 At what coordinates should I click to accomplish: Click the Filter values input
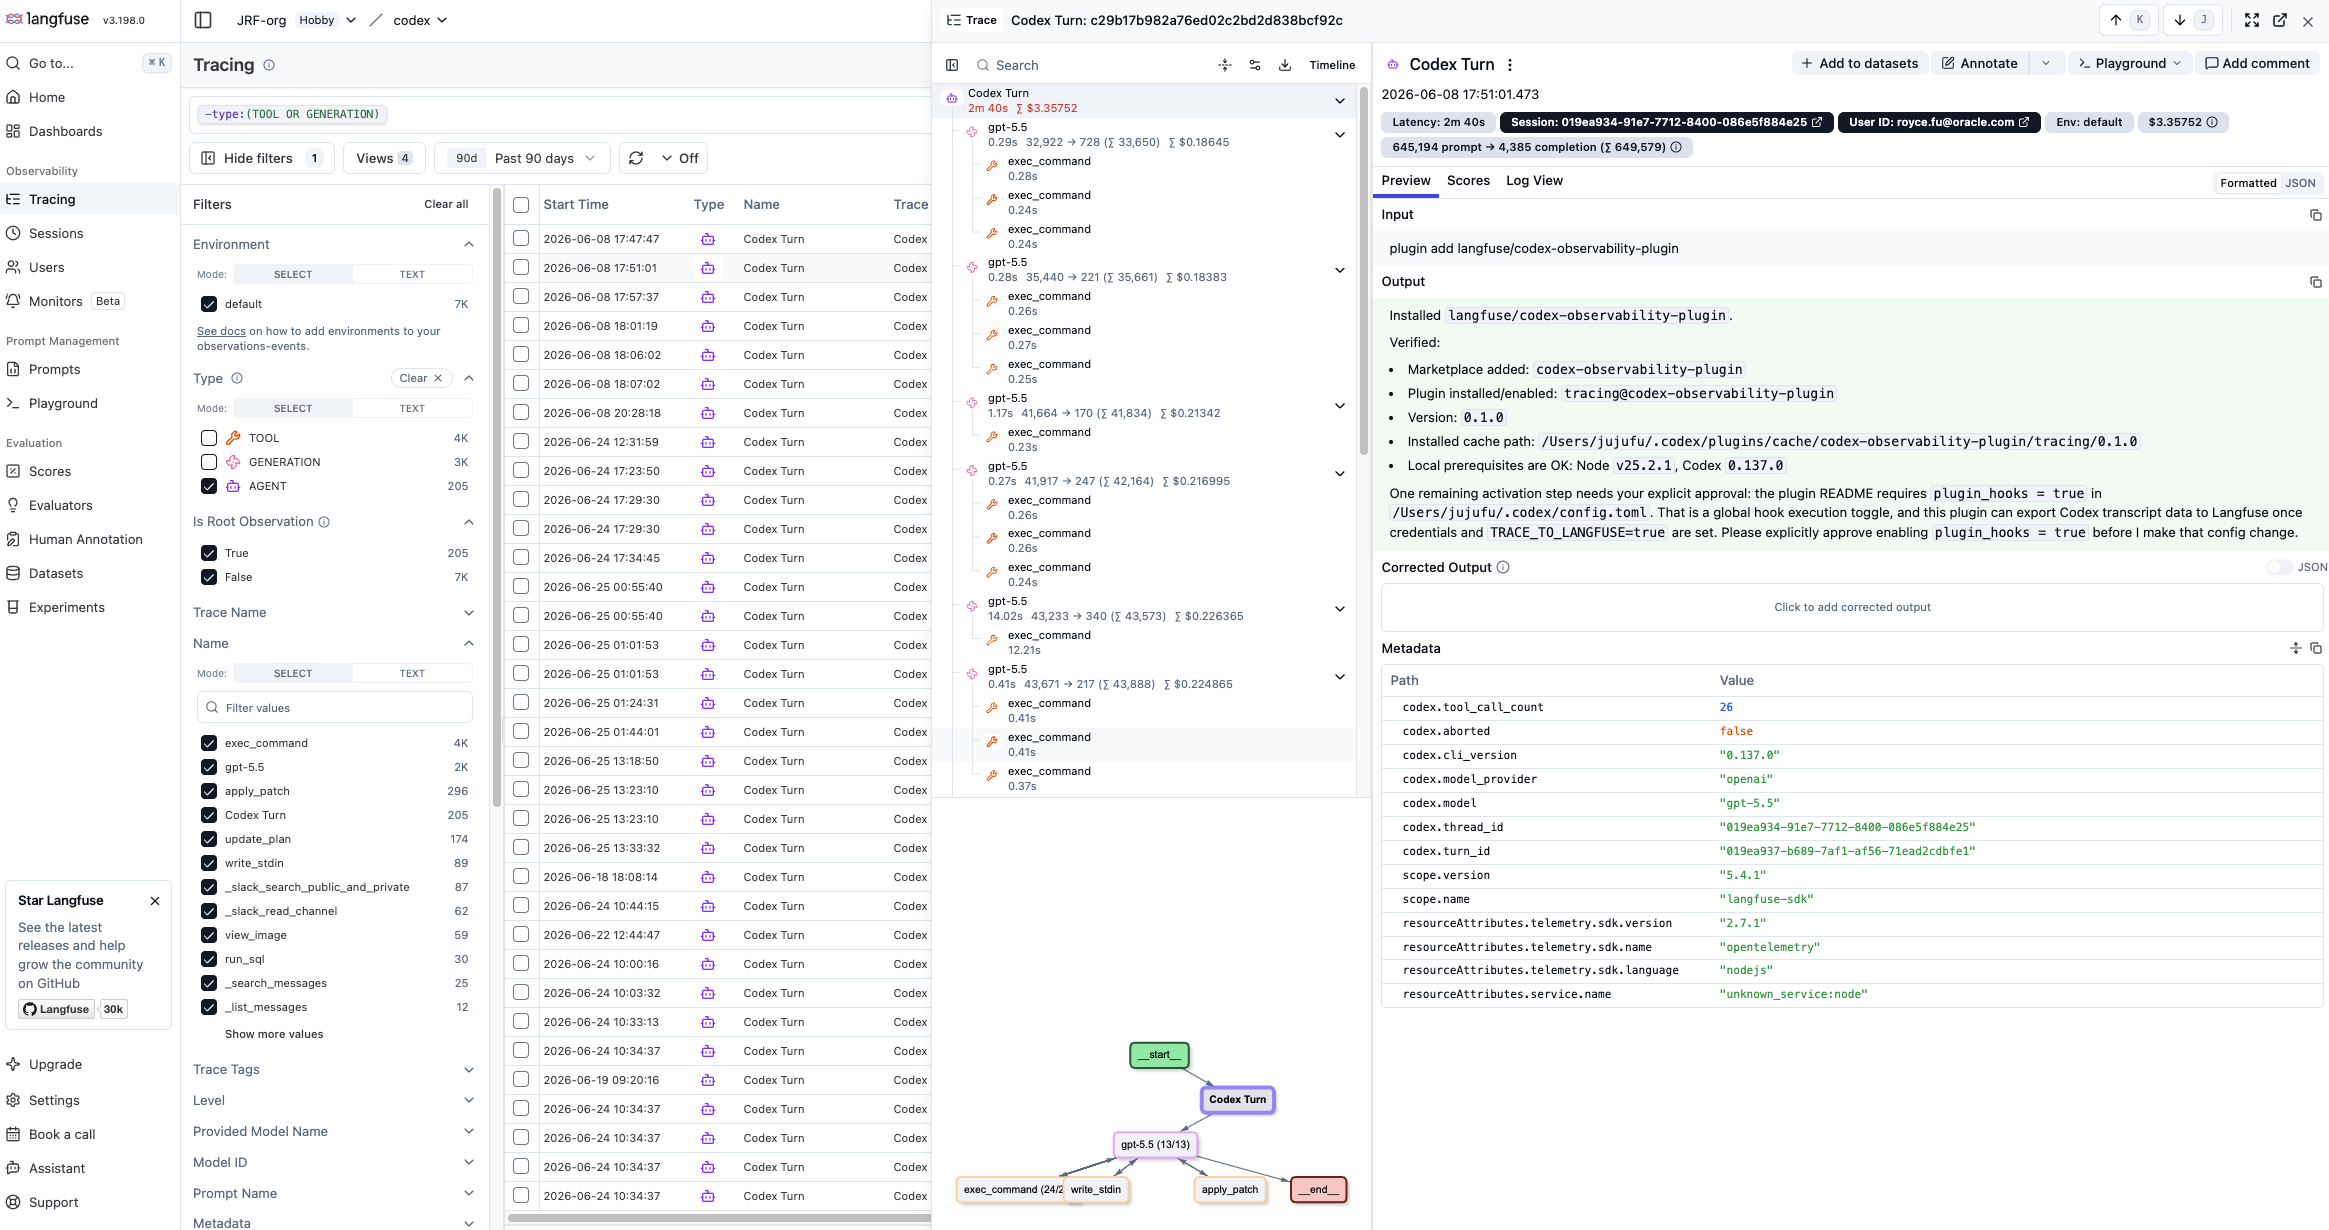[334, 707]
